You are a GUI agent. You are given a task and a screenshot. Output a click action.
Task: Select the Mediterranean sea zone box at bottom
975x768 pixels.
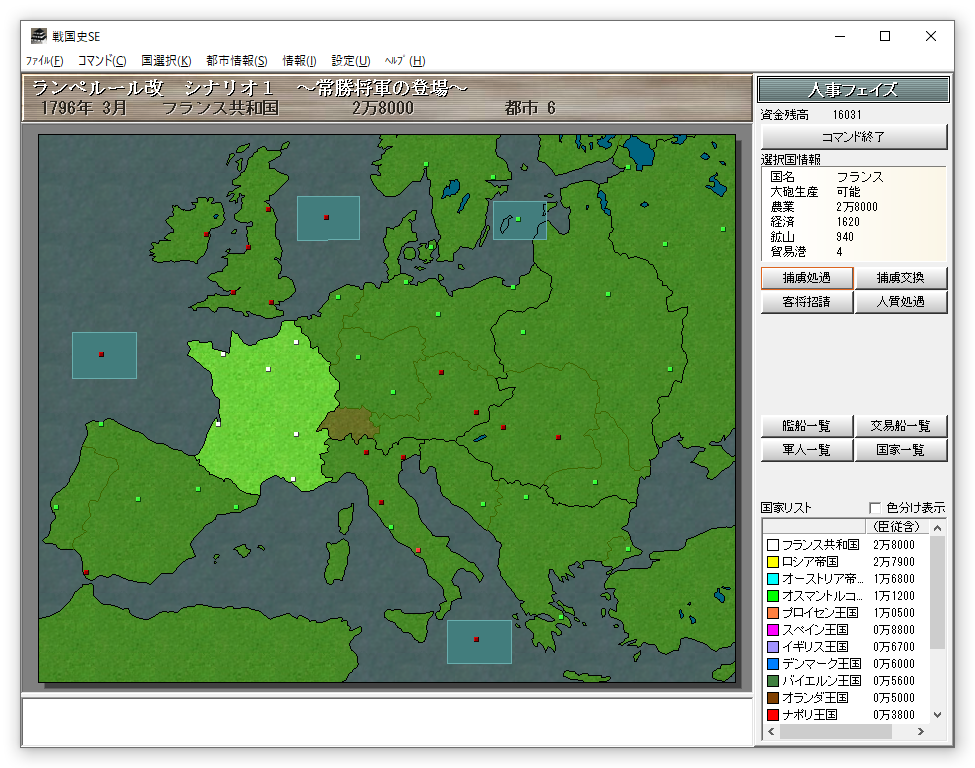[x=479, y=641]
